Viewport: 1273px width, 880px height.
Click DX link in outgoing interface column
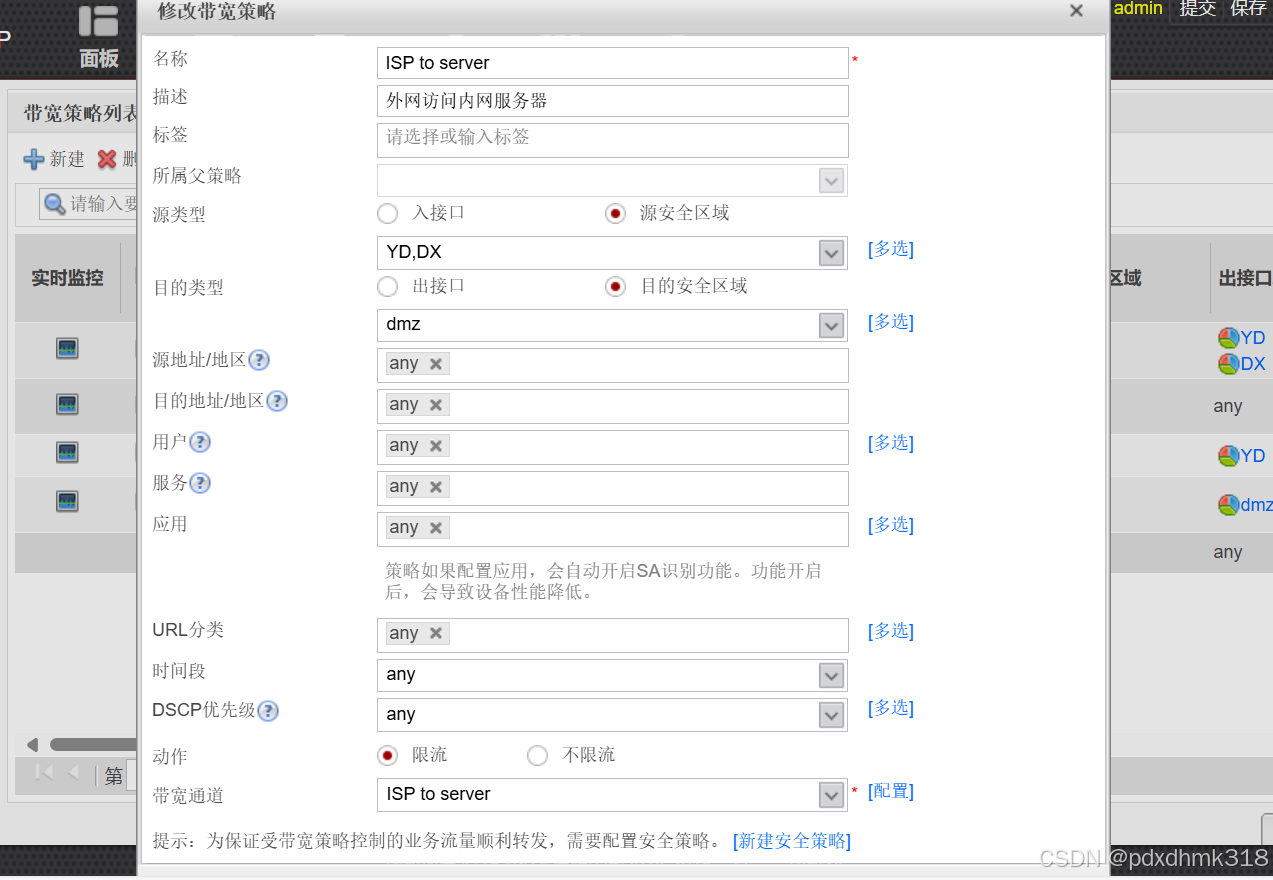(1253, 364)
